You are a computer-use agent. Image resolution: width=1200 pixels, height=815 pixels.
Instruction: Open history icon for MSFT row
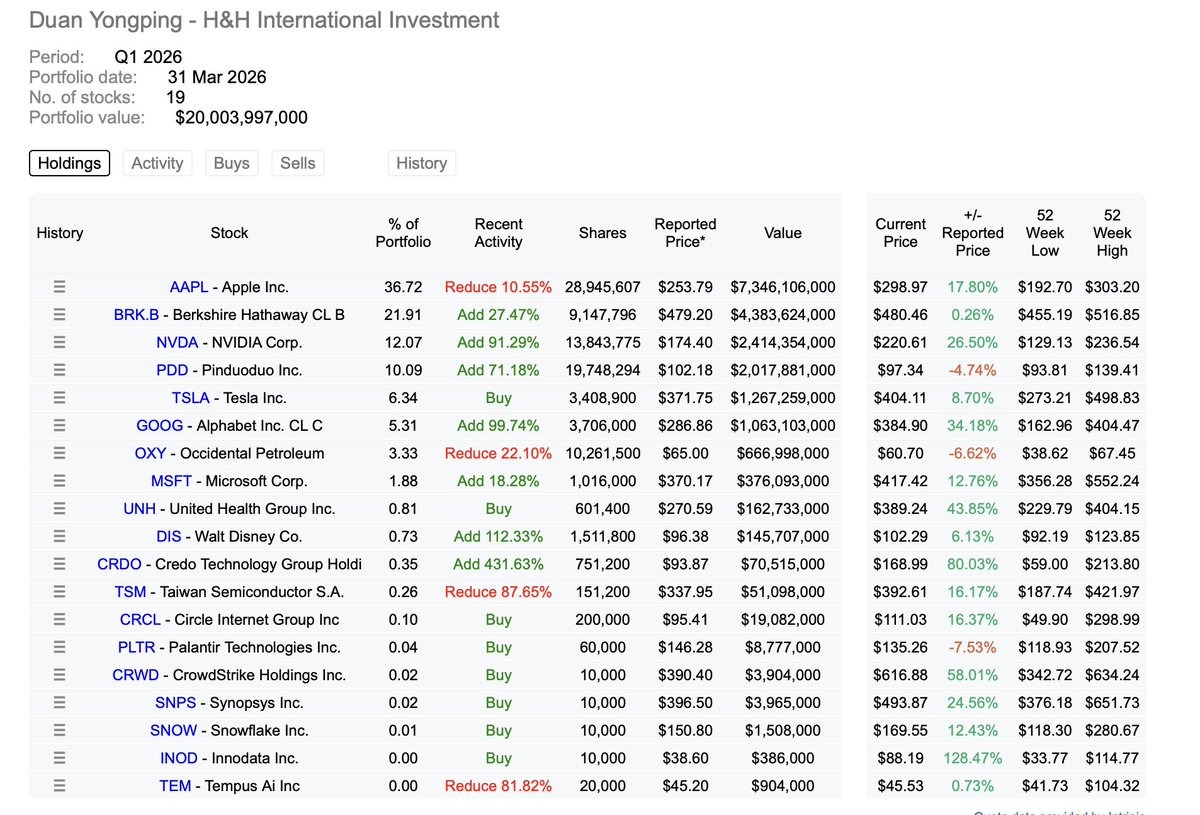point(59,481)
